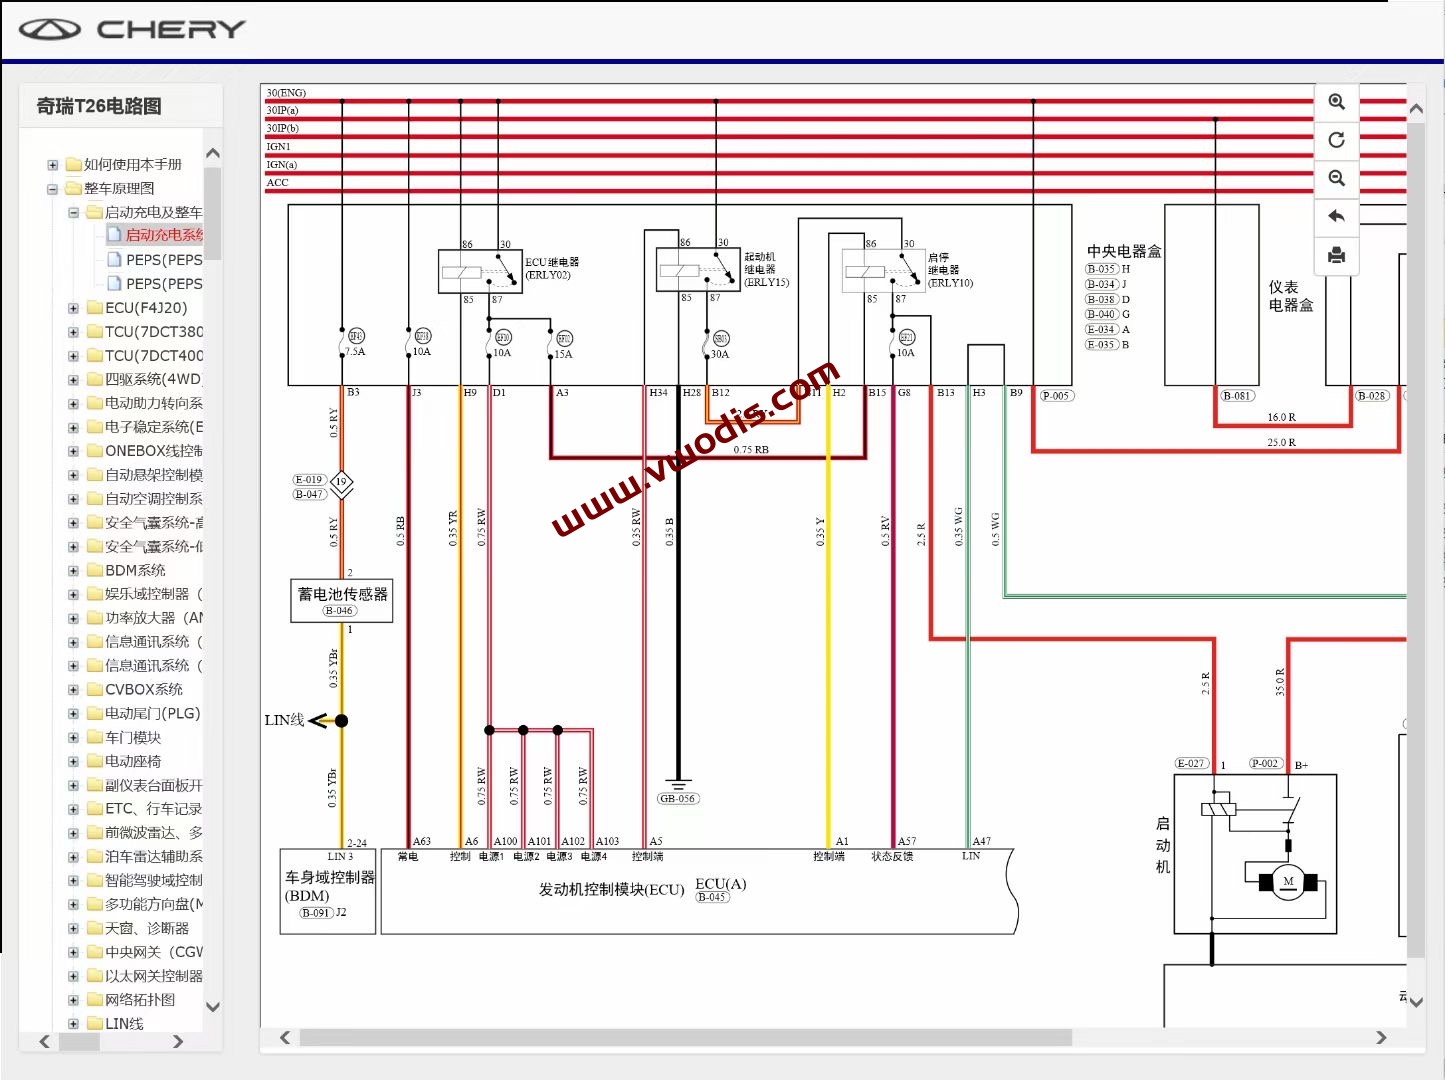
Task: Expand the ONEBOX线控制 tree node
Action: (x=73, y=452)
